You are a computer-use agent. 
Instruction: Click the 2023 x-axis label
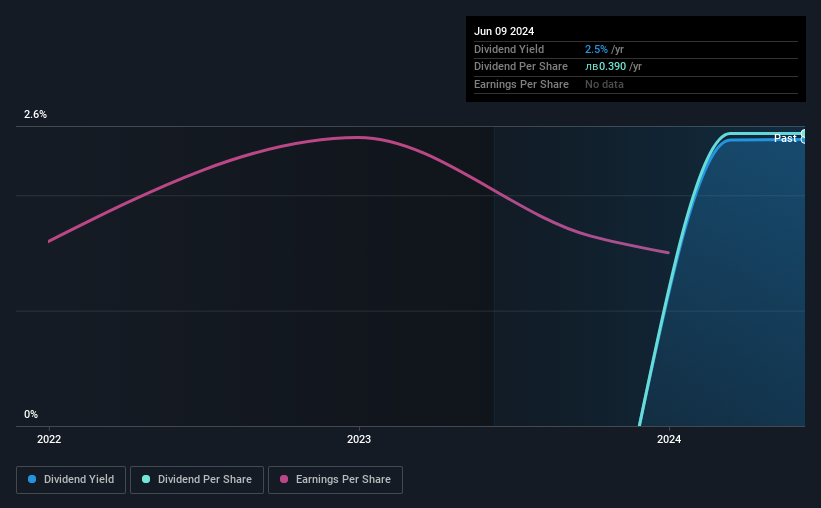click(x=359, y=439)
